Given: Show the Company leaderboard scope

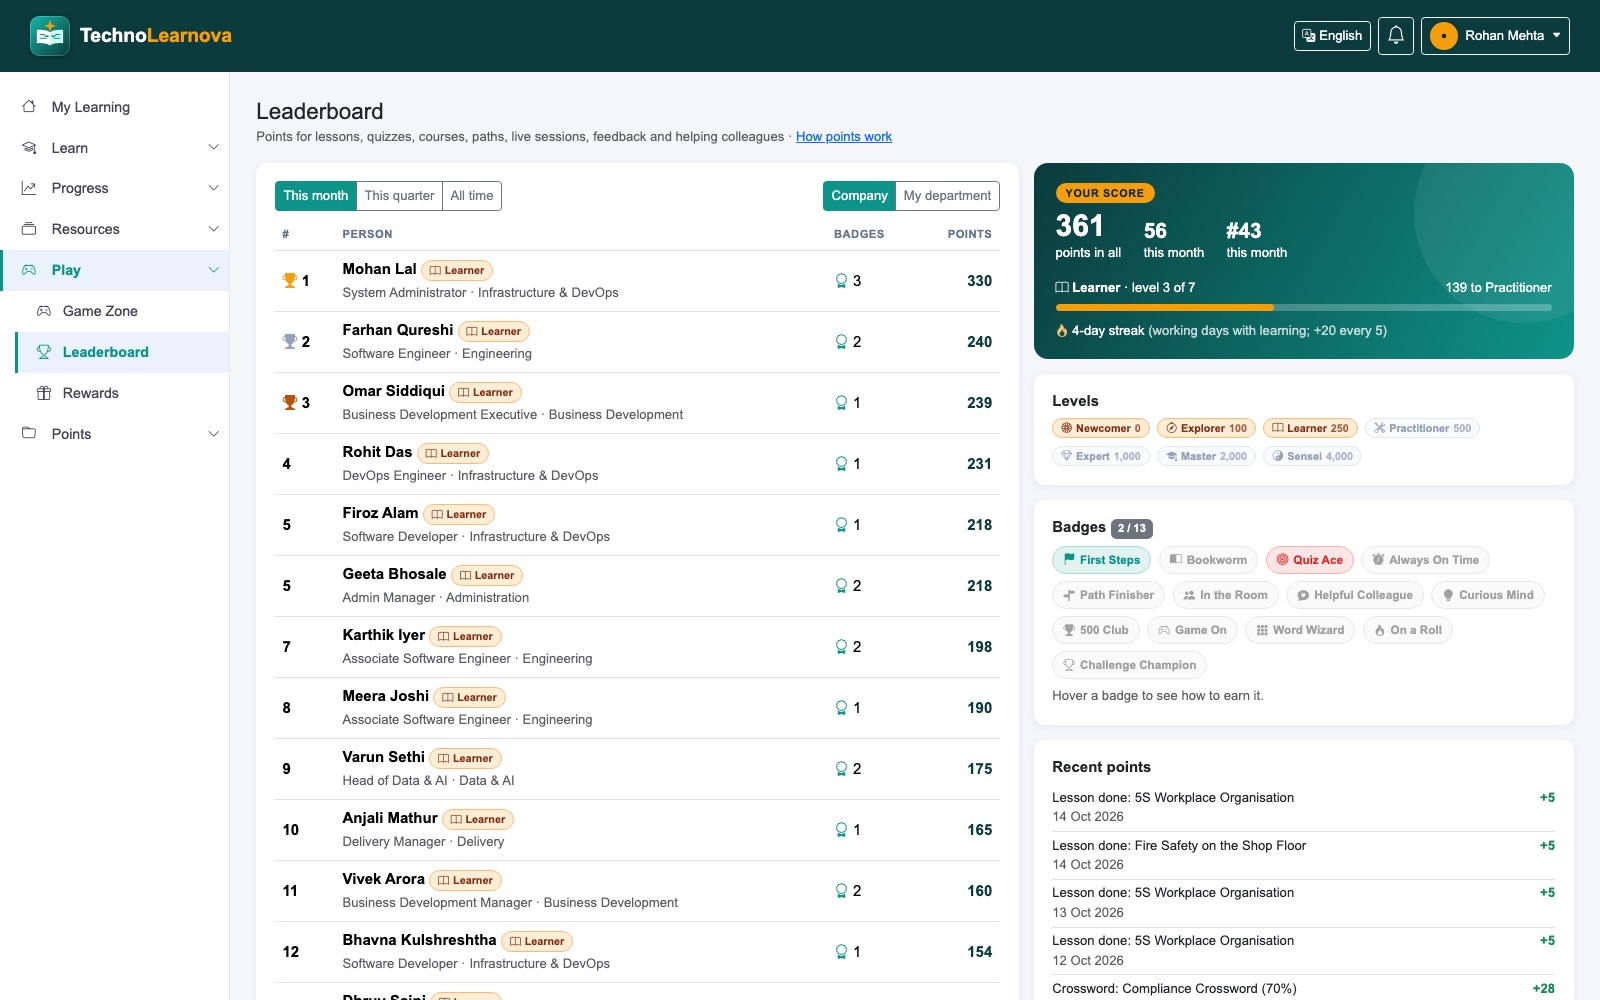Looking at the screenshot, I should (859, 196).
